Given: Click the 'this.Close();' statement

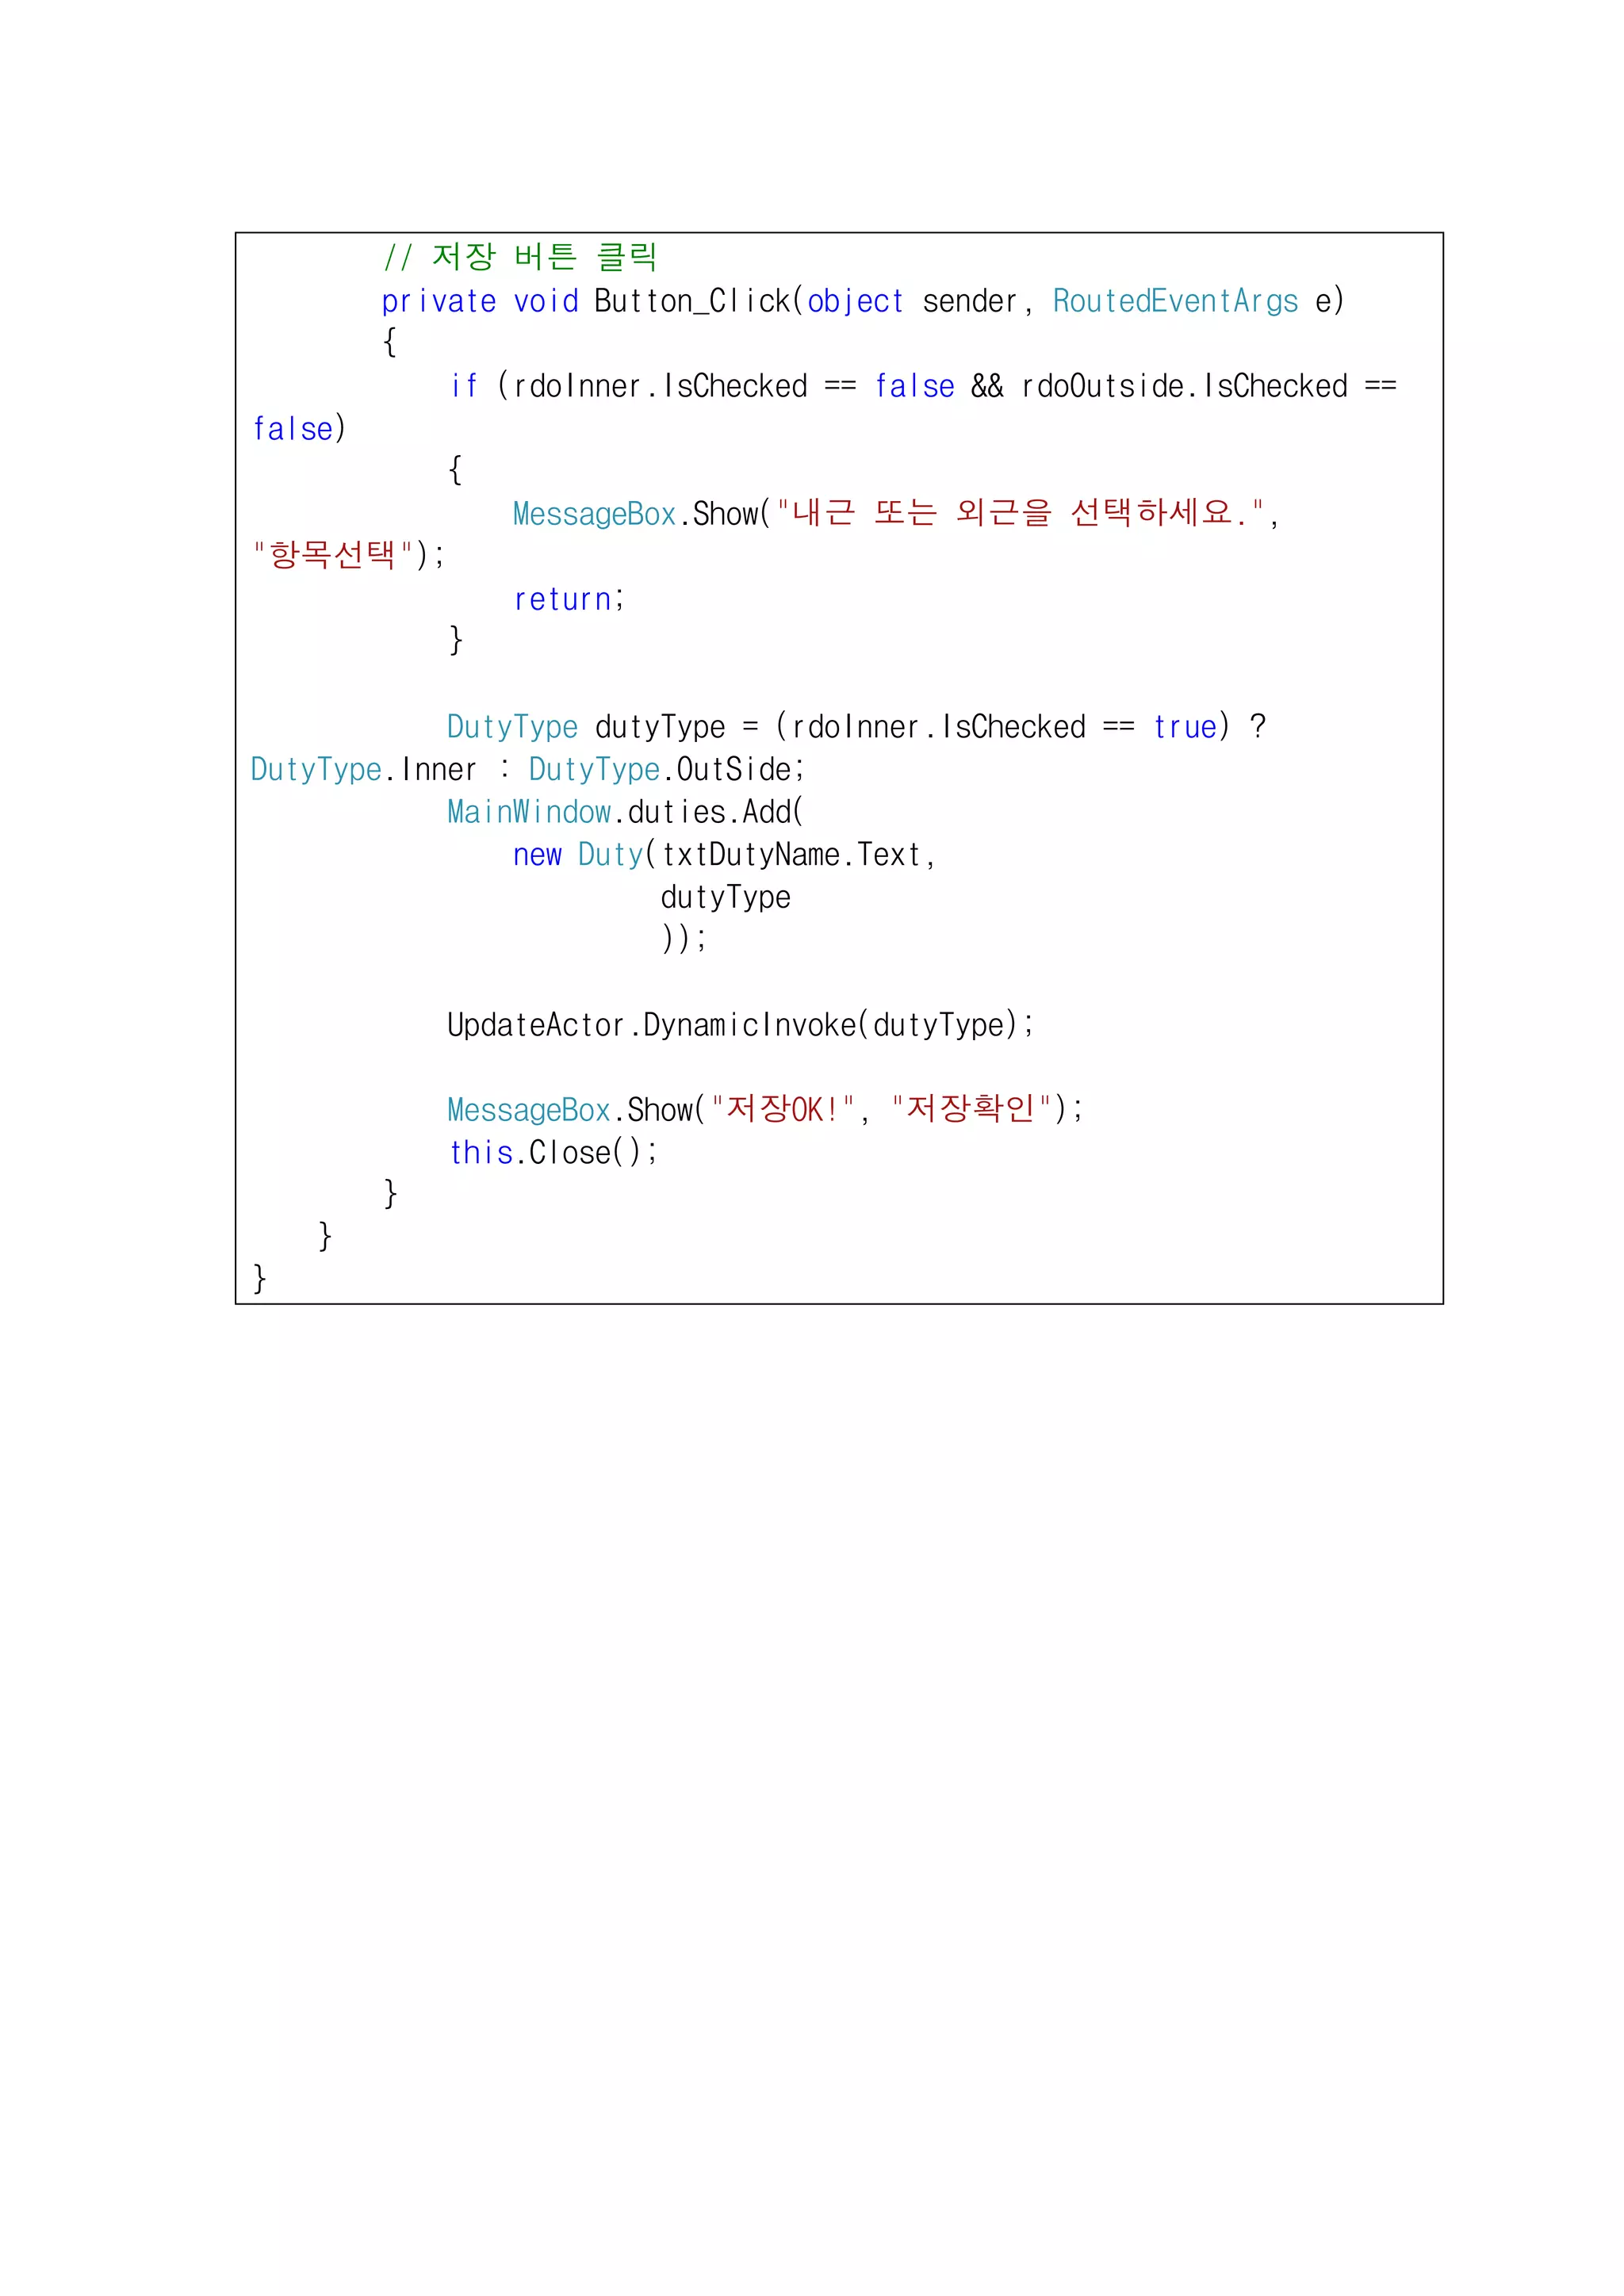Looking at the screenshot, I should coord(553,1153).
